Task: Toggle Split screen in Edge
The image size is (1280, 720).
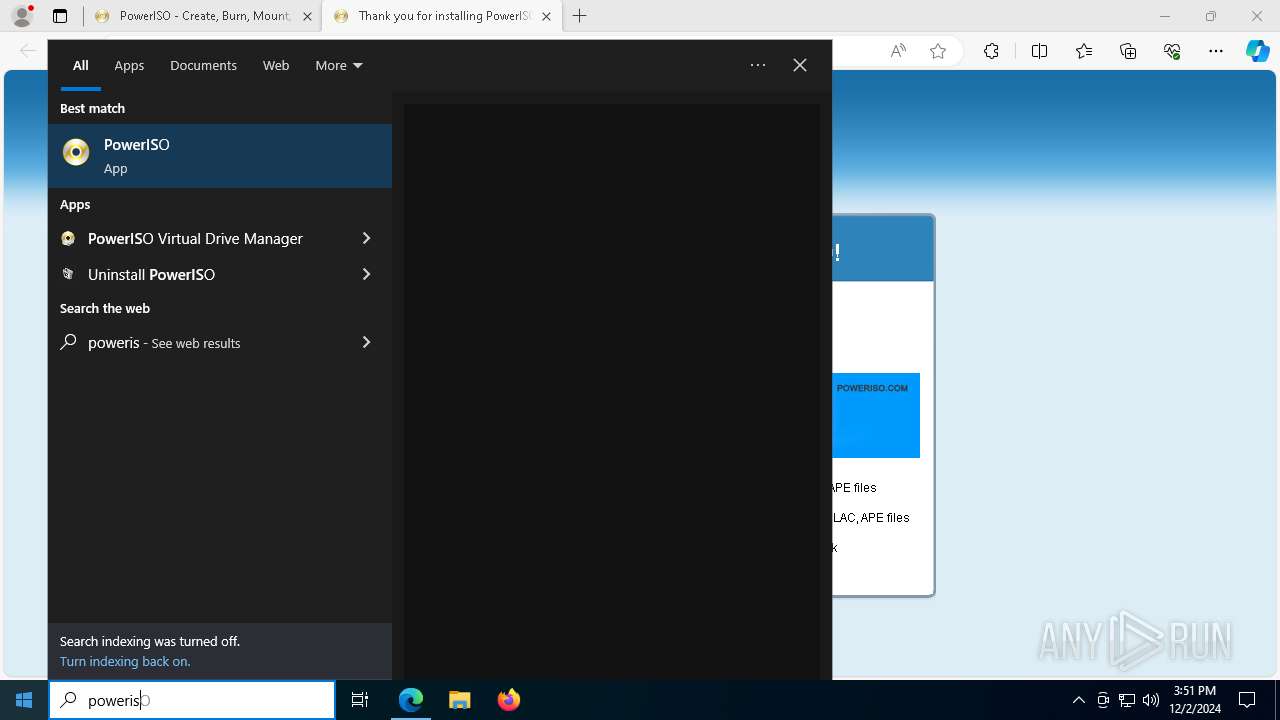Action: coord(1039,51)
